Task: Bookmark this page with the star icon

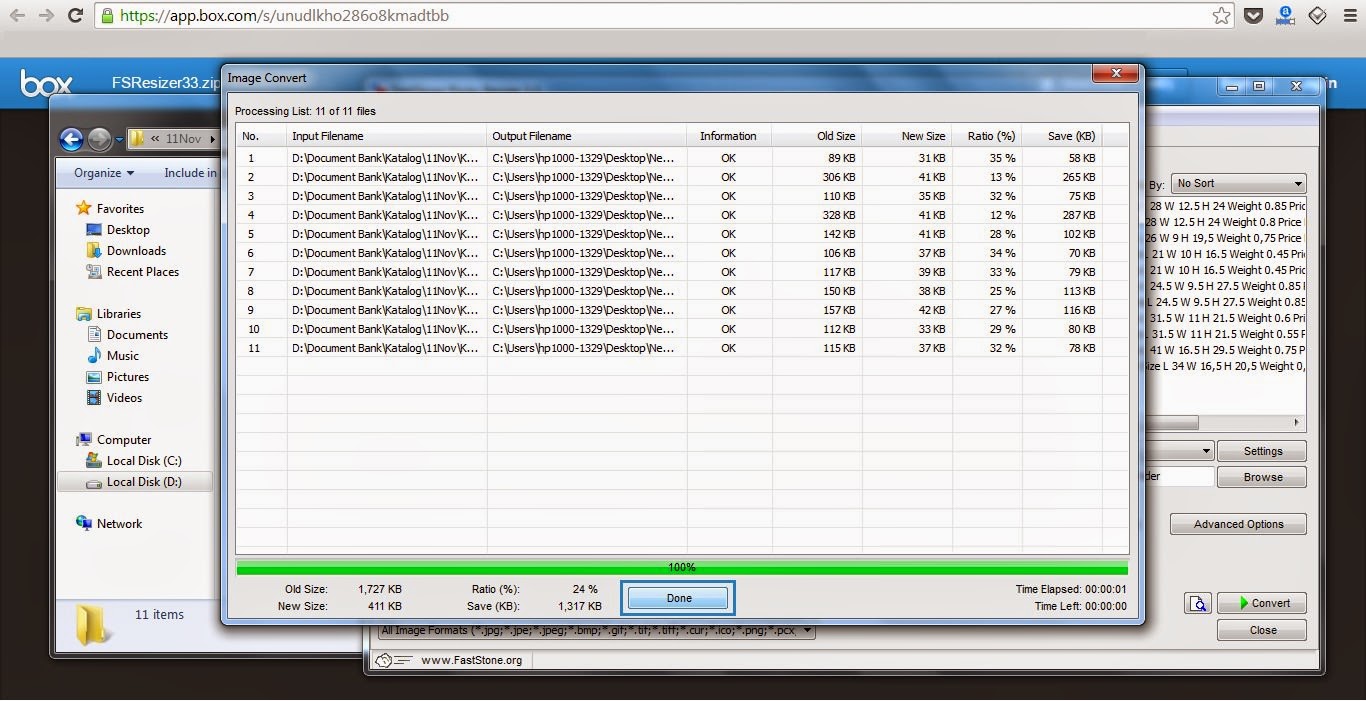Action: (x=1221, y=16)
